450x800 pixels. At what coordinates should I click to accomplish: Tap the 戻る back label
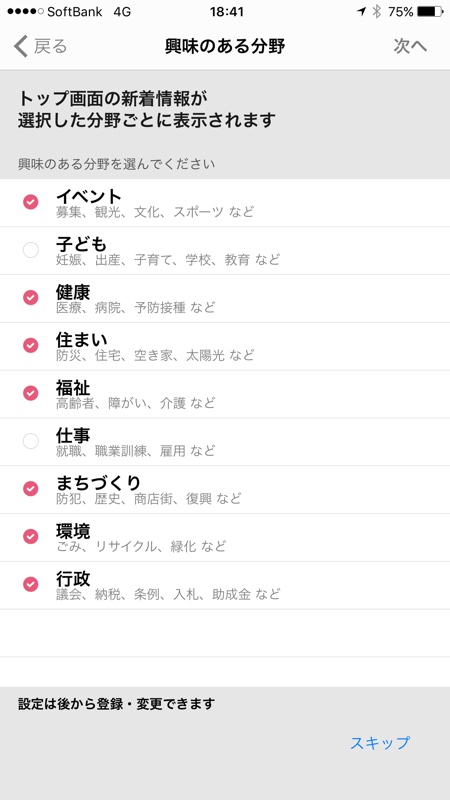(51, 46)
